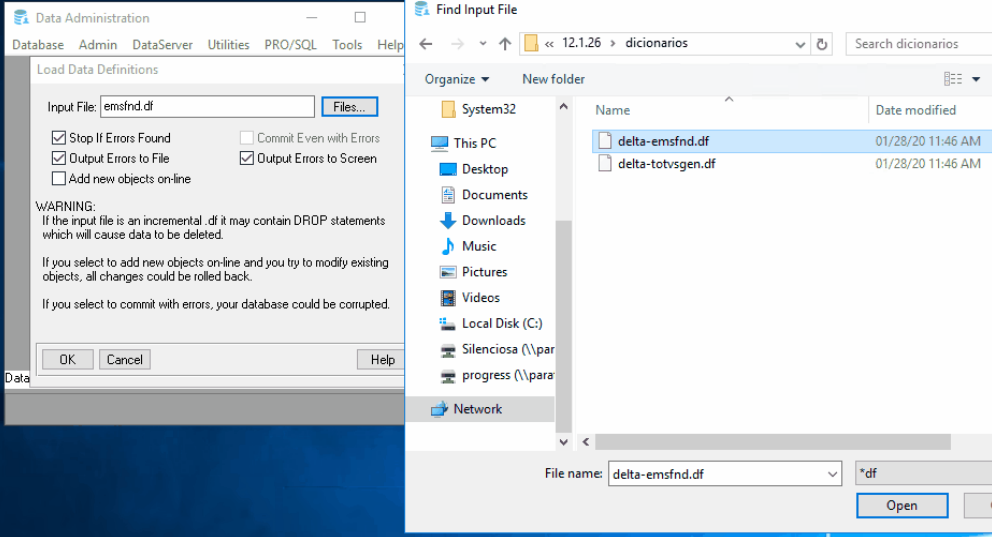Expand address bar history dropdown
992x537 pixels.
[800, 44]
